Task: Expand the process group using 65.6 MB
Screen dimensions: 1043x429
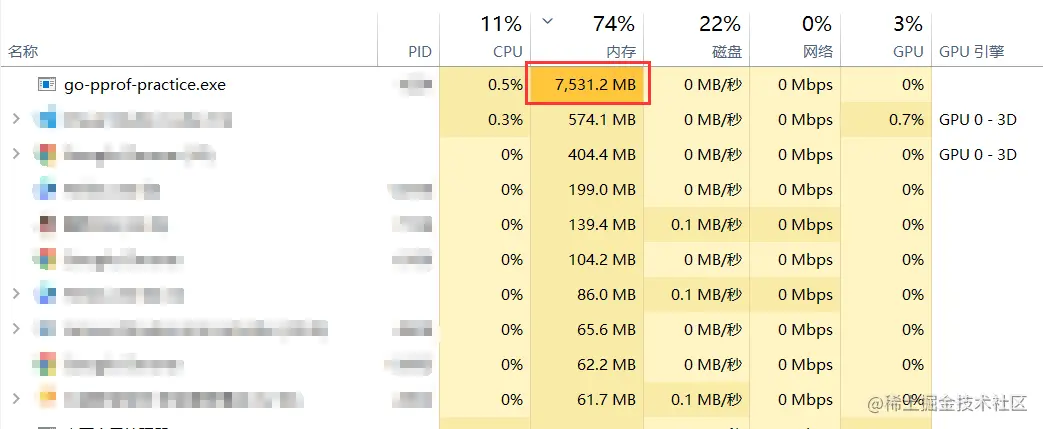Action: click(x=15, y=330)
